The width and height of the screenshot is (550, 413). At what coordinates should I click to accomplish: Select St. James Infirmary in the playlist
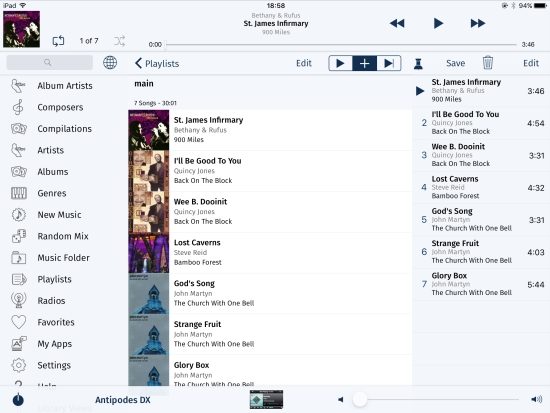(270, 130)
